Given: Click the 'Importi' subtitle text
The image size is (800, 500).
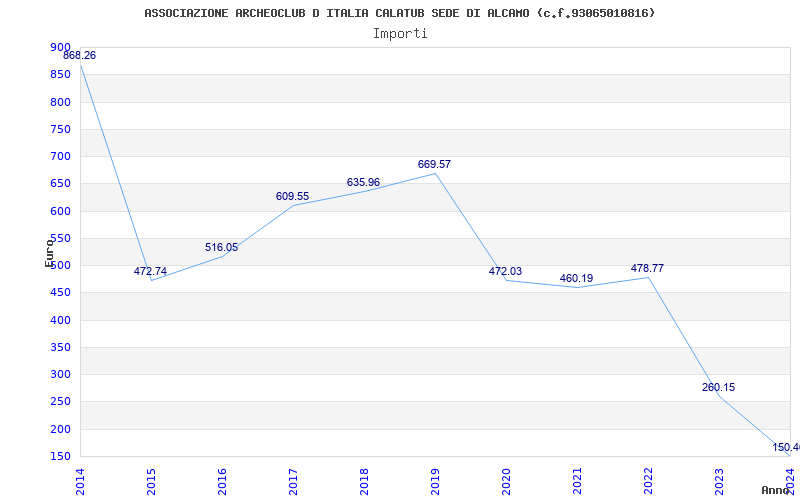Looking at the screenshot, I should (400, 34).
